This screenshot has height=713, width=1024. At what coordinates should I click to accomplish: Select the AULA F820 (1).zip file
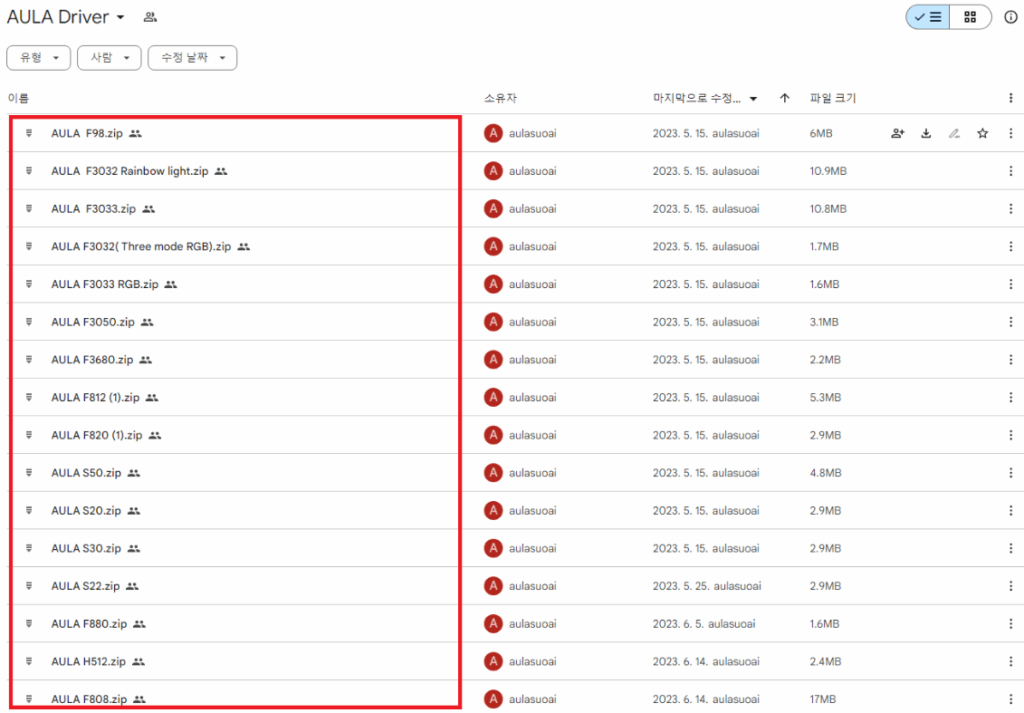pos(97,435)
